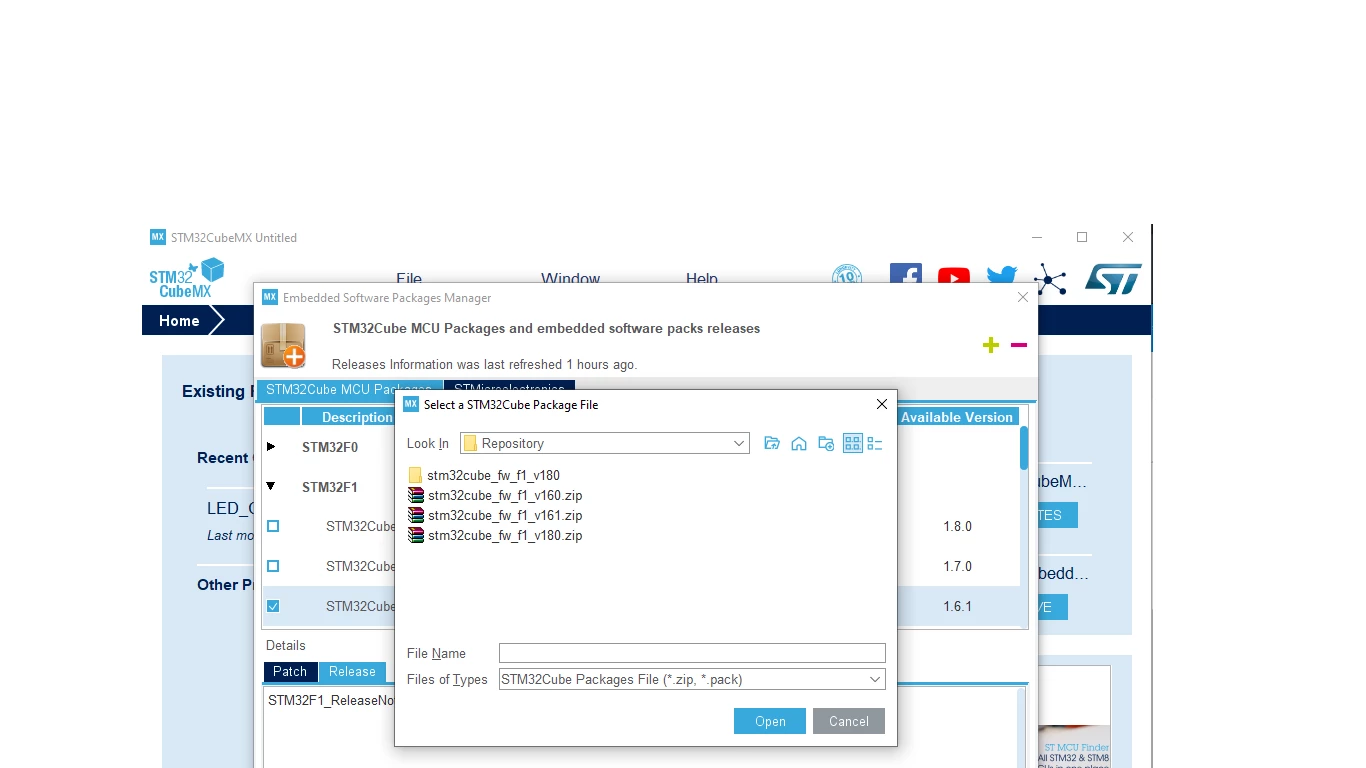This screenshot has width=1366, height=768.
Task: Click the 1.8.0 available version cell
Action: coord(957,526)
